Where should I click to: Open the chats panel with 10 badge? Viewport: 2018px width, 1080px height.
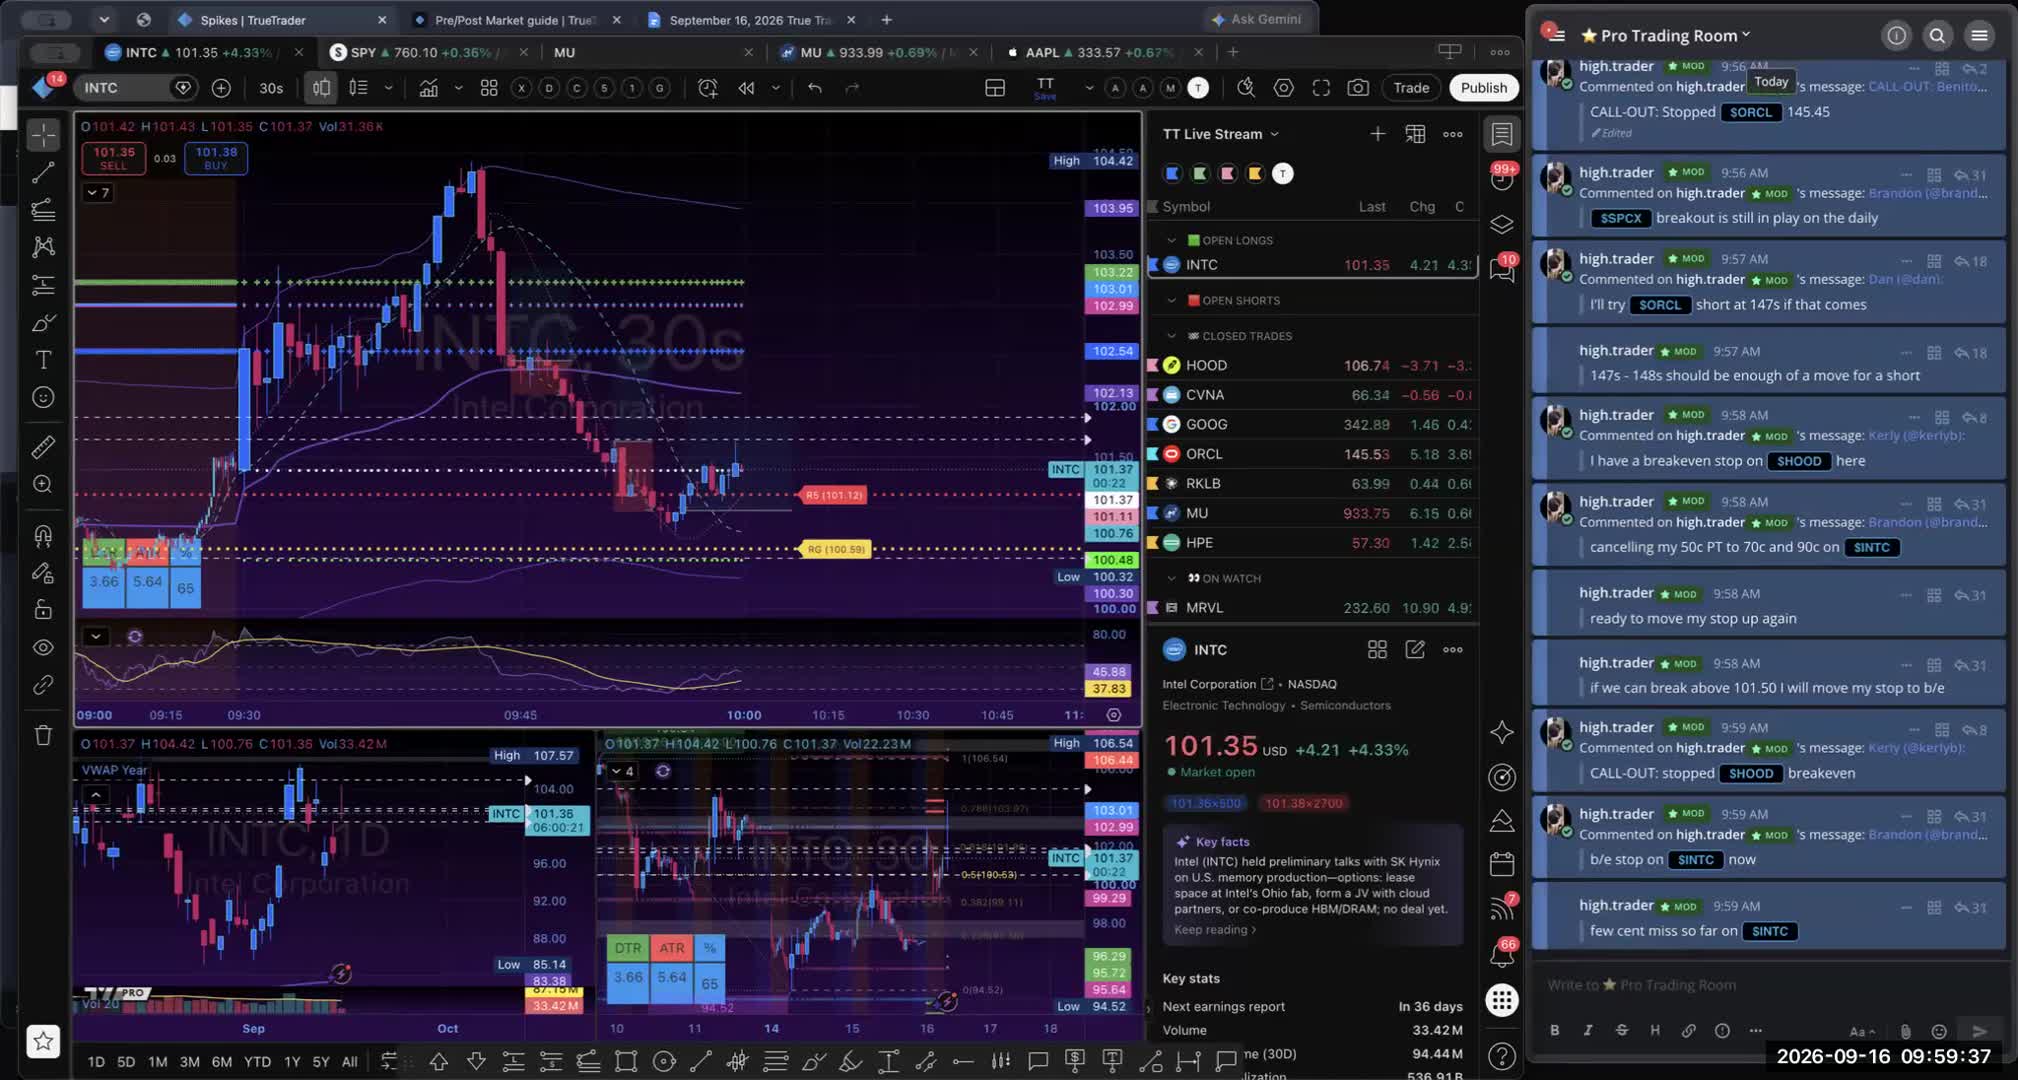tap(1502, 268)
